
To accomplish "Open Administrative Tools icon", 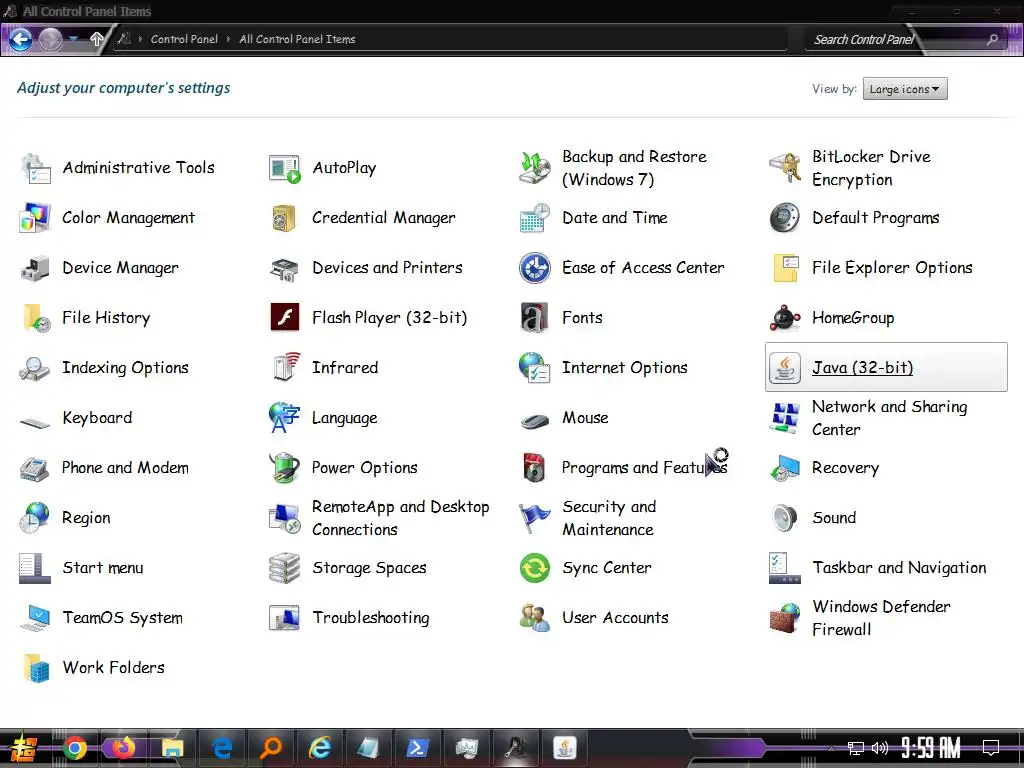I will pyautogui.click(x=35, y=168).
